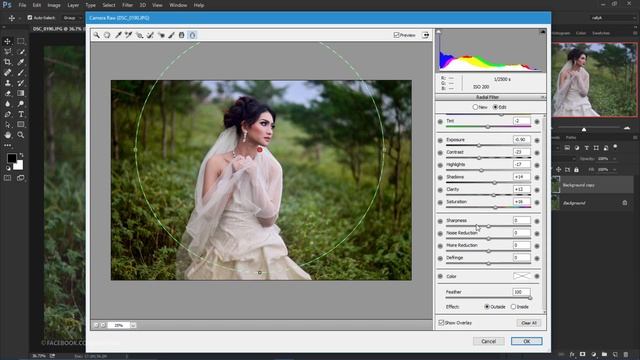
Task: Select the red radial filter pin
Action: pos(260,150)
